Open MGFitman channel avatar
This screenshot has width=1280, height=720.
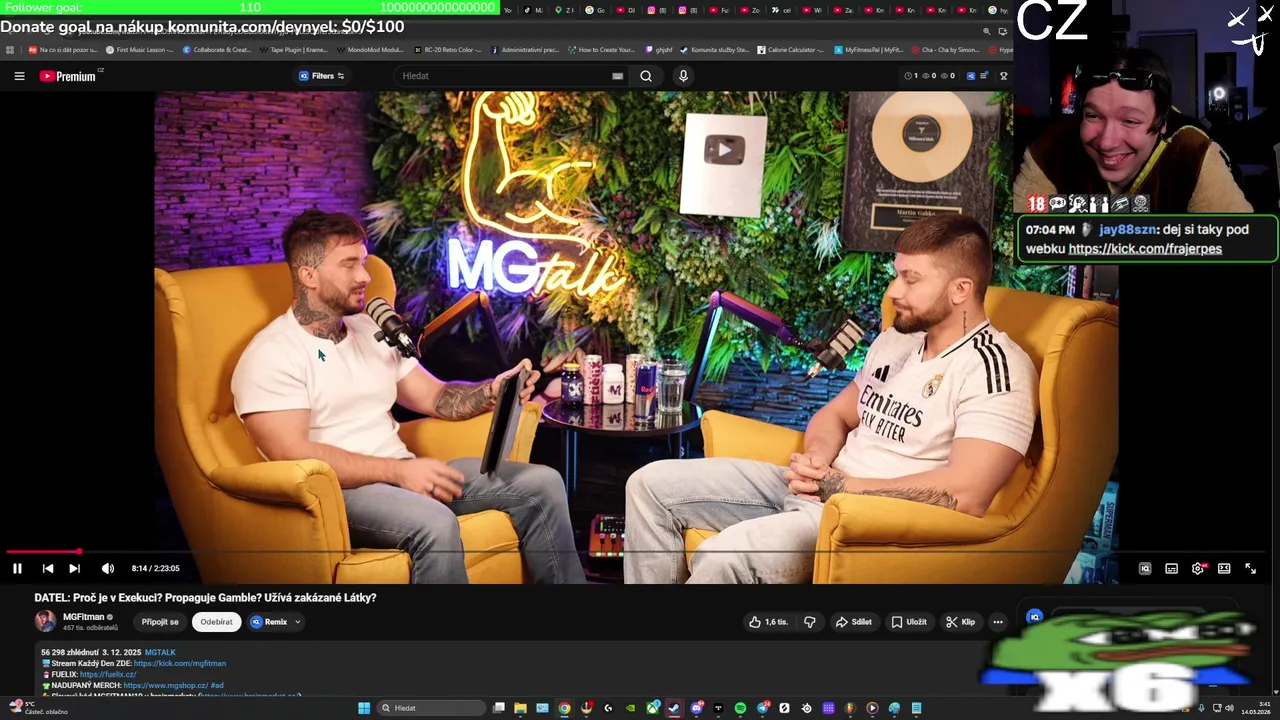[45, 621]
